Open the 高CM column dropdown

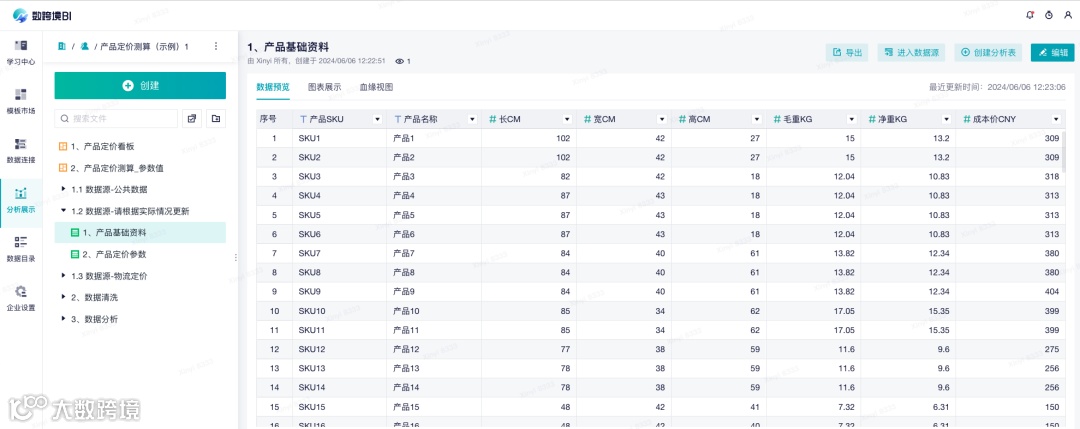[756, 119]
